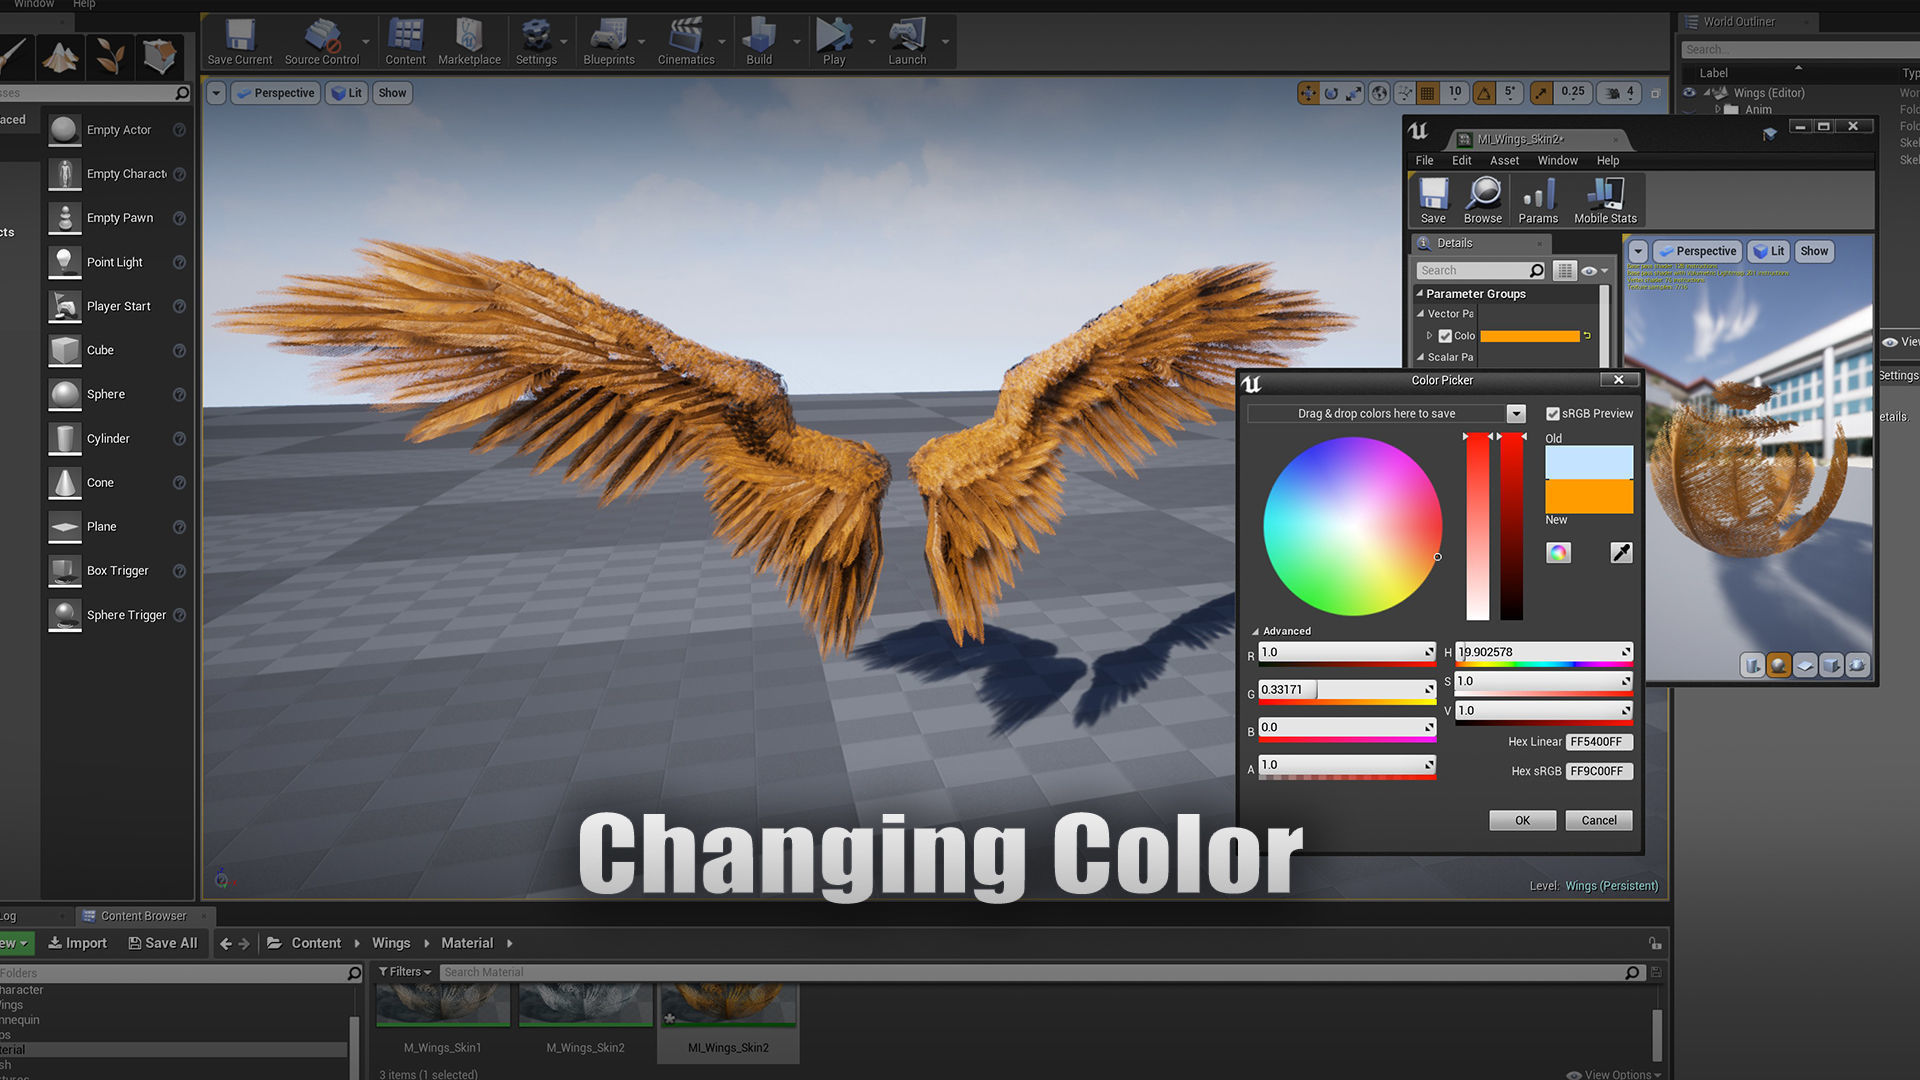Click the color wheel mode icon button
Viewport: 1920px width, 1080px height.
point(1558,552)
